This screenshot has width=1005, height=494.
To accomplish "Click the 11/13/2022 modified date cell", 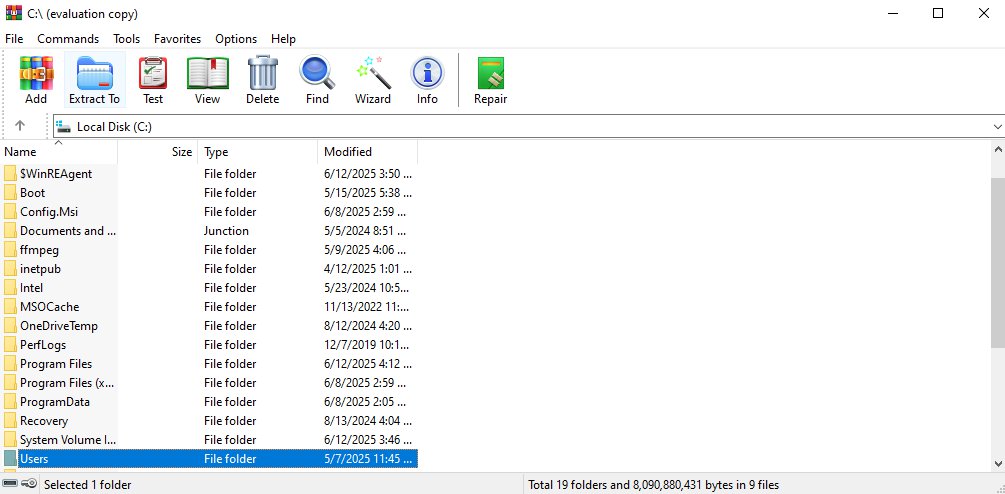I will [x=367, y=307].
